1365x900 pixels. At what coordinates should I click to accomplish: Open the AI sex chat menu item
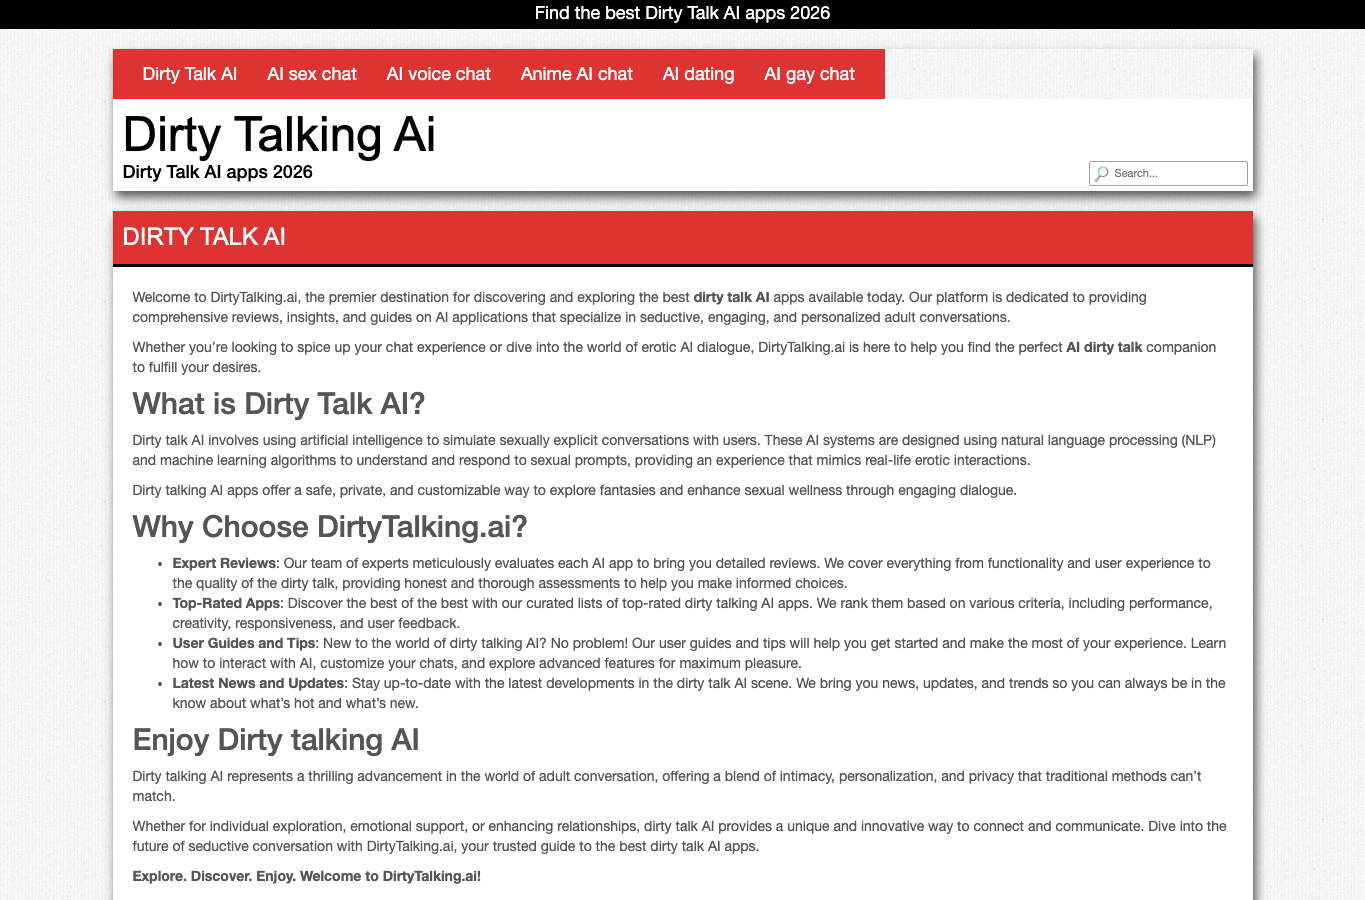pyautogui.click(x=312, y=74)
